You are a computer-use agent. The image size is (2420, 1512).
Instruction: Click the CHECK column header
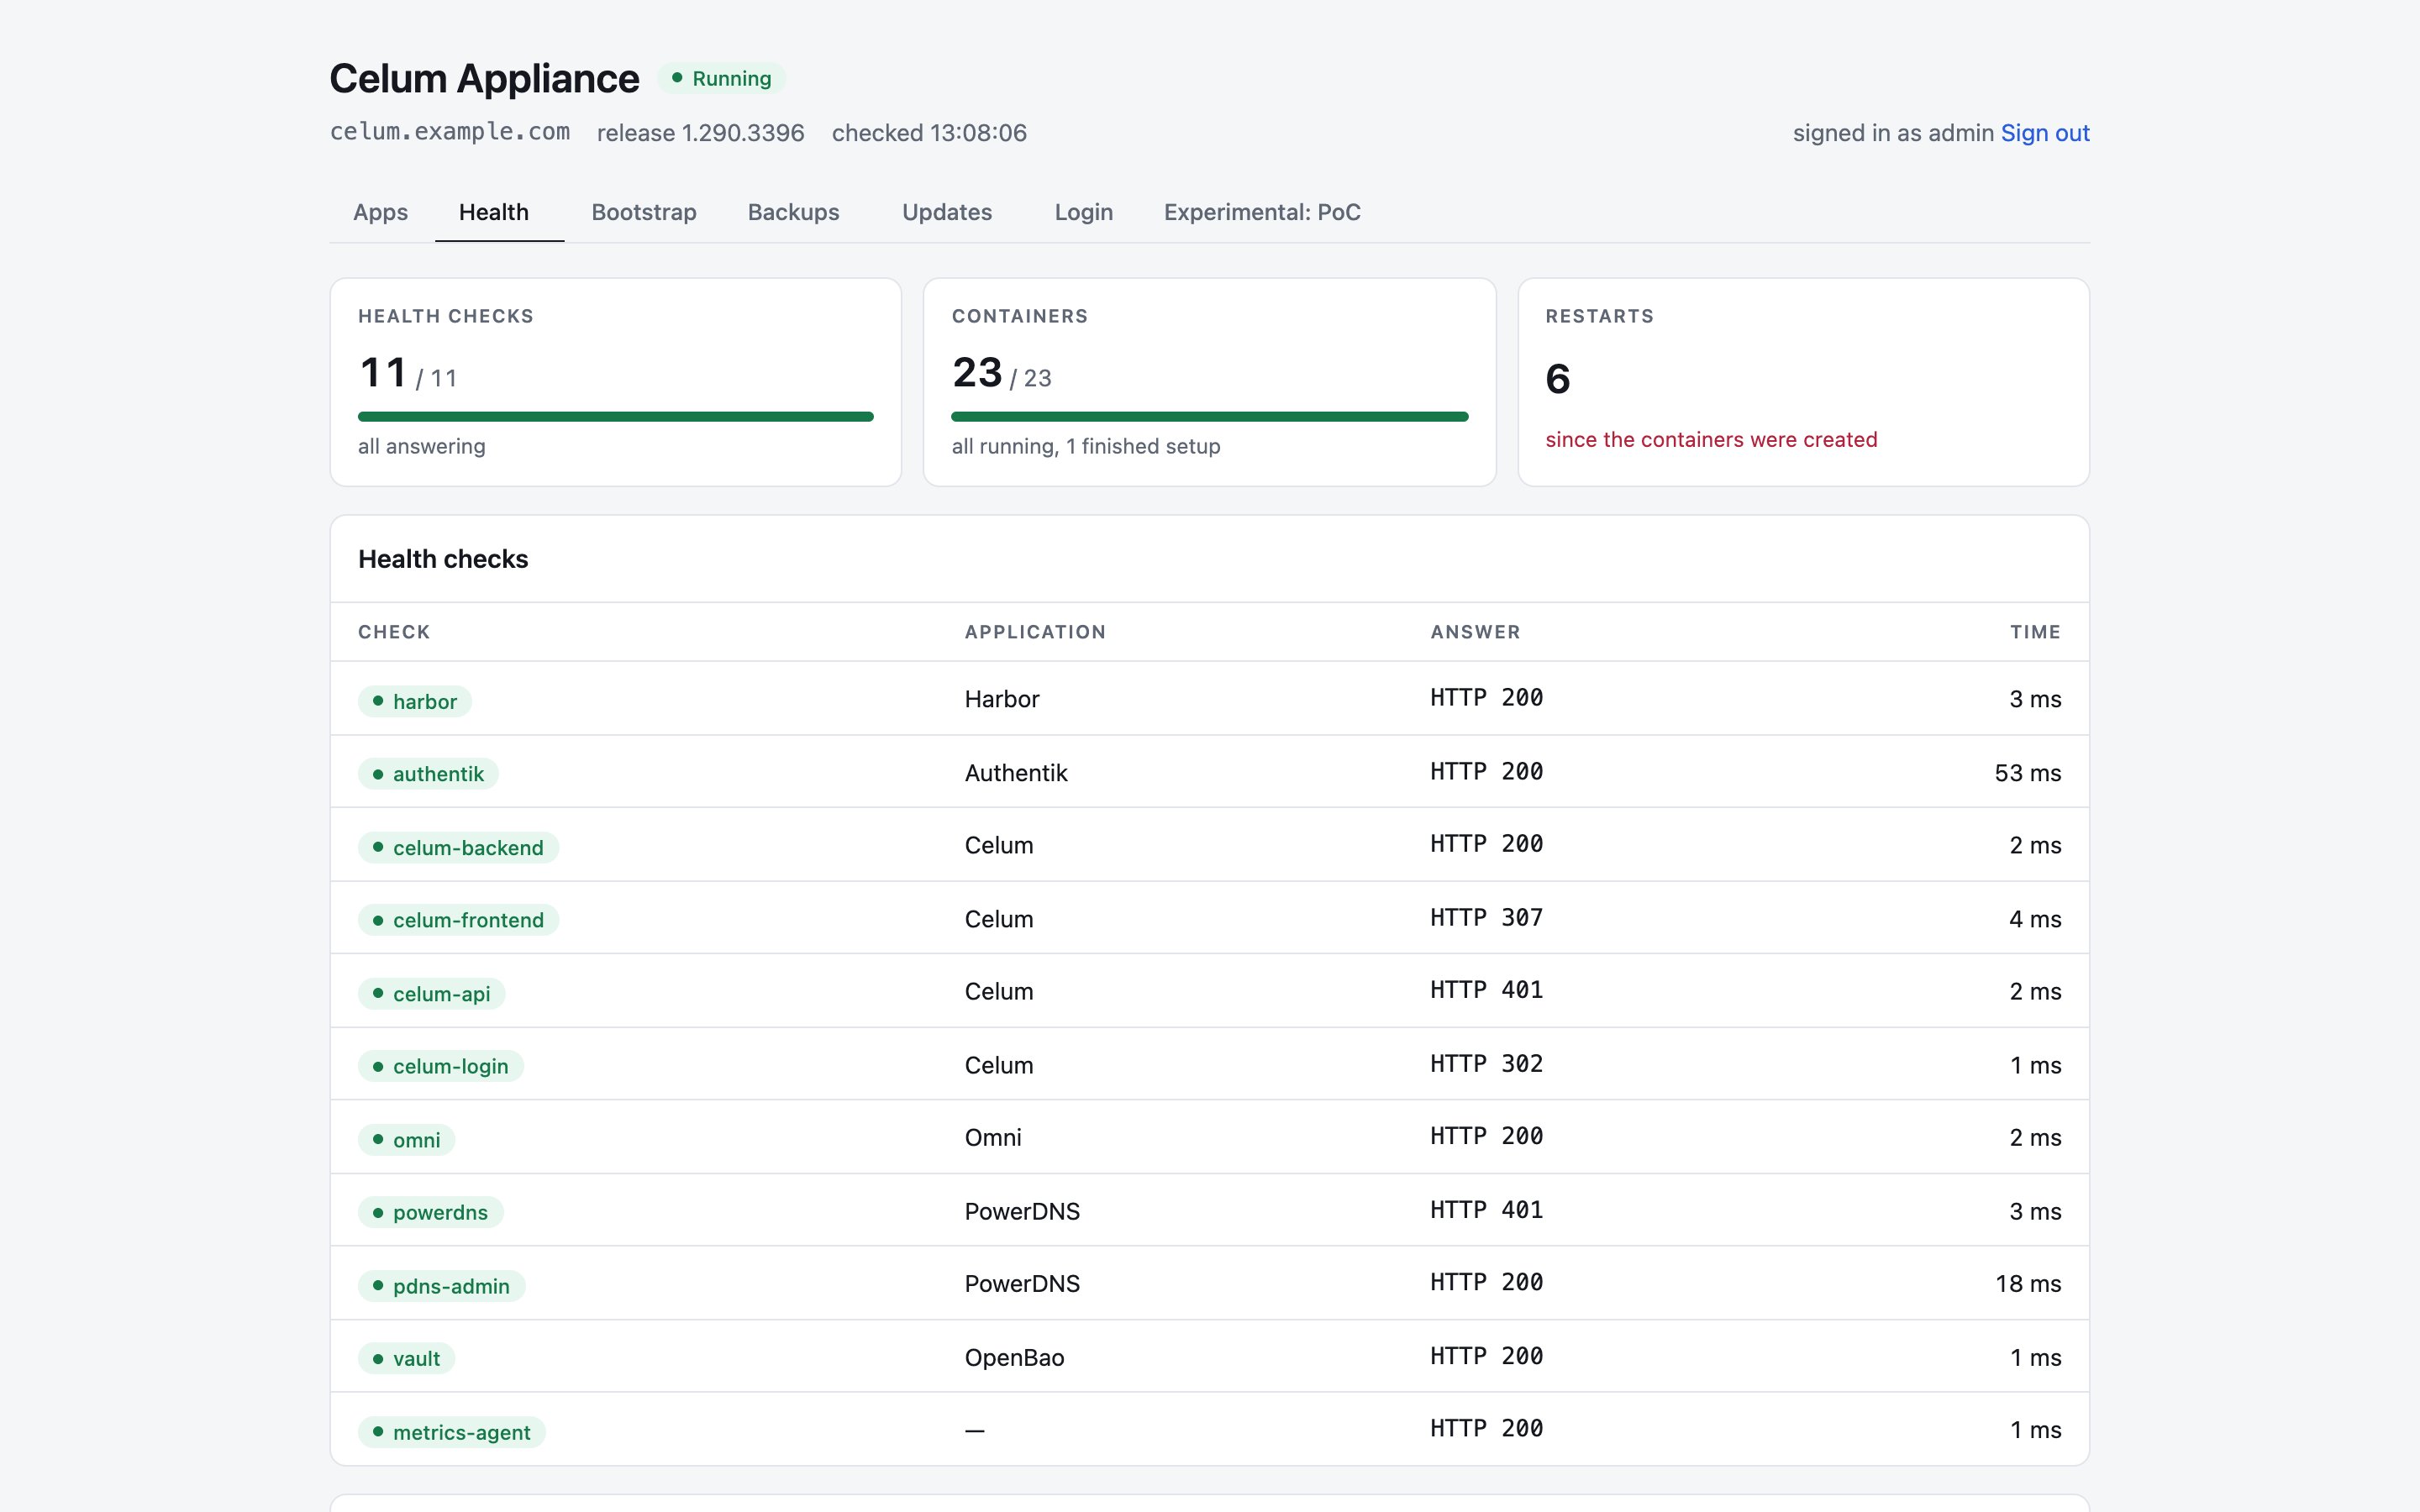coord(394,632)
